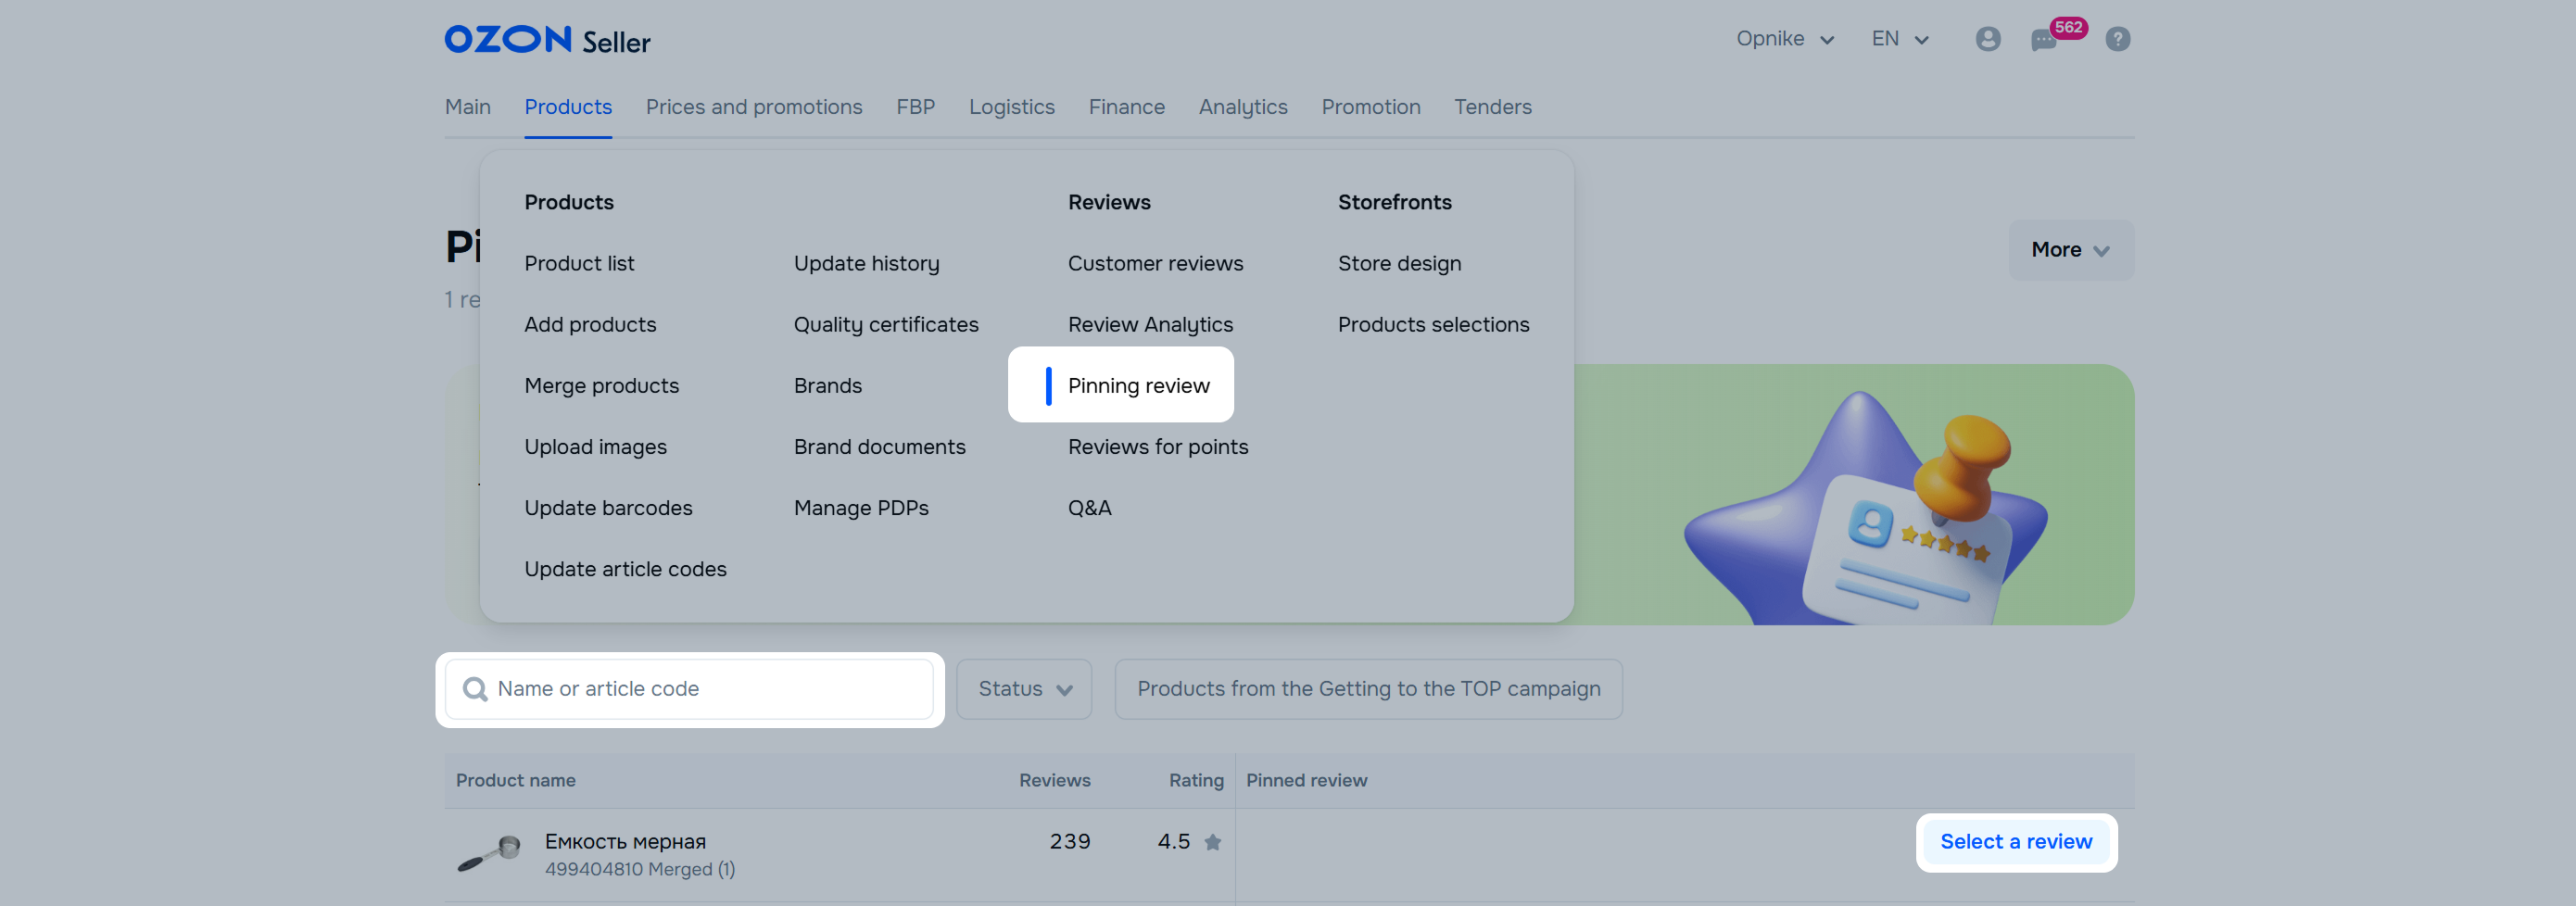Expand the Opnike account dropdown
Viewport: 2576px width, 906px height.
click(1784, 39)
